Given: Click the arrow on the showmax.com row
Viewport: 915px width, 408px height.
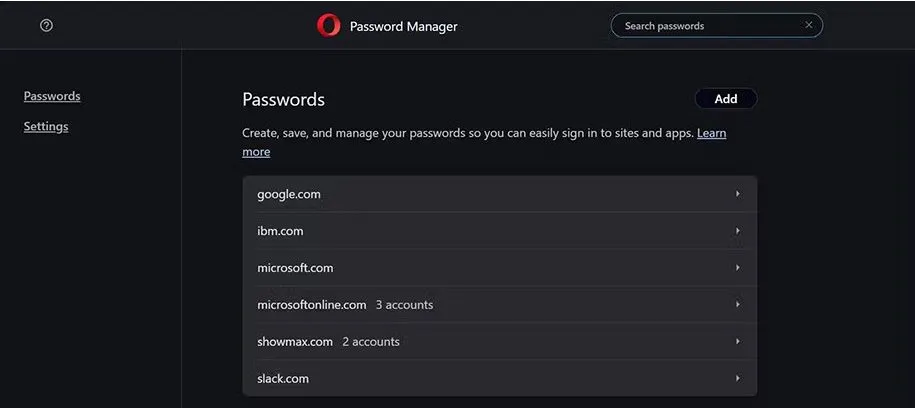Looking at the screenshot, I should pyautogui.click(x=738, y=342).
